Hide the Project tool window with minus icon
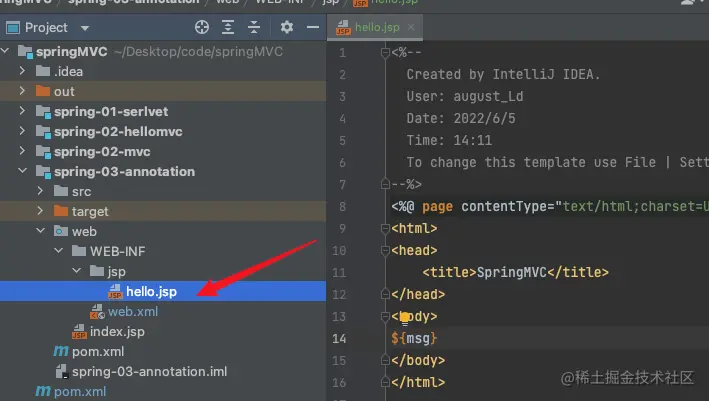 coord(312,28)
